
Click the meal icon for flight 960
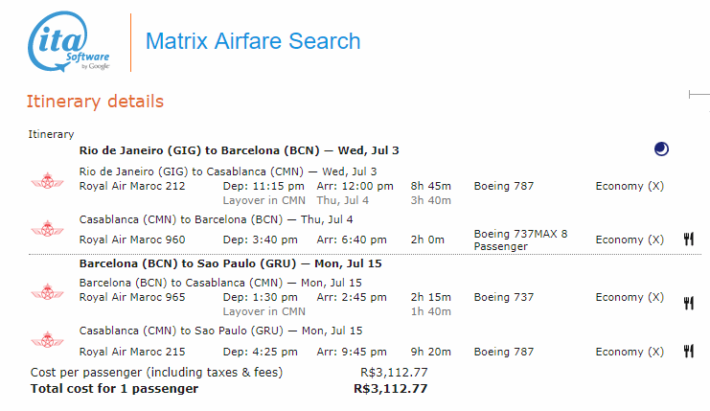(689, 239)
